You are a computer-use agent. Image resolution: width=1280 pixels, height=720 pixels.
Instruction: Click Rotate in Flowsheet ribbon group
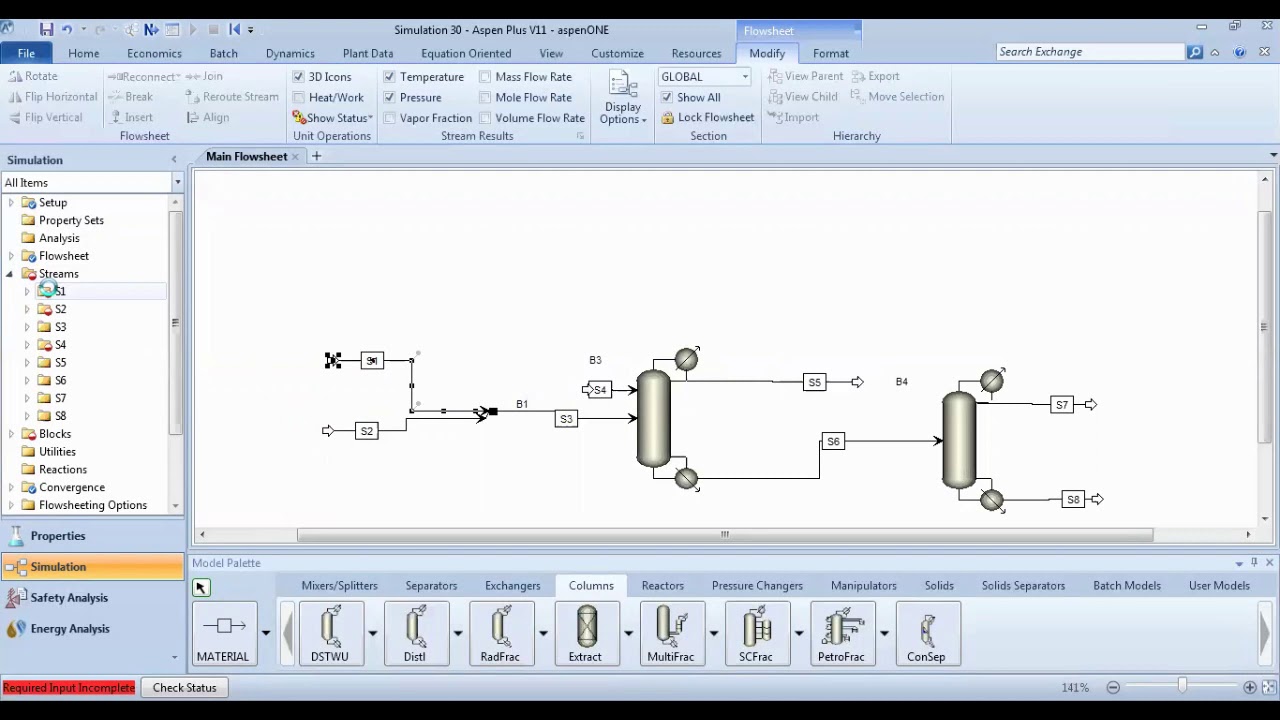(33, 76)
